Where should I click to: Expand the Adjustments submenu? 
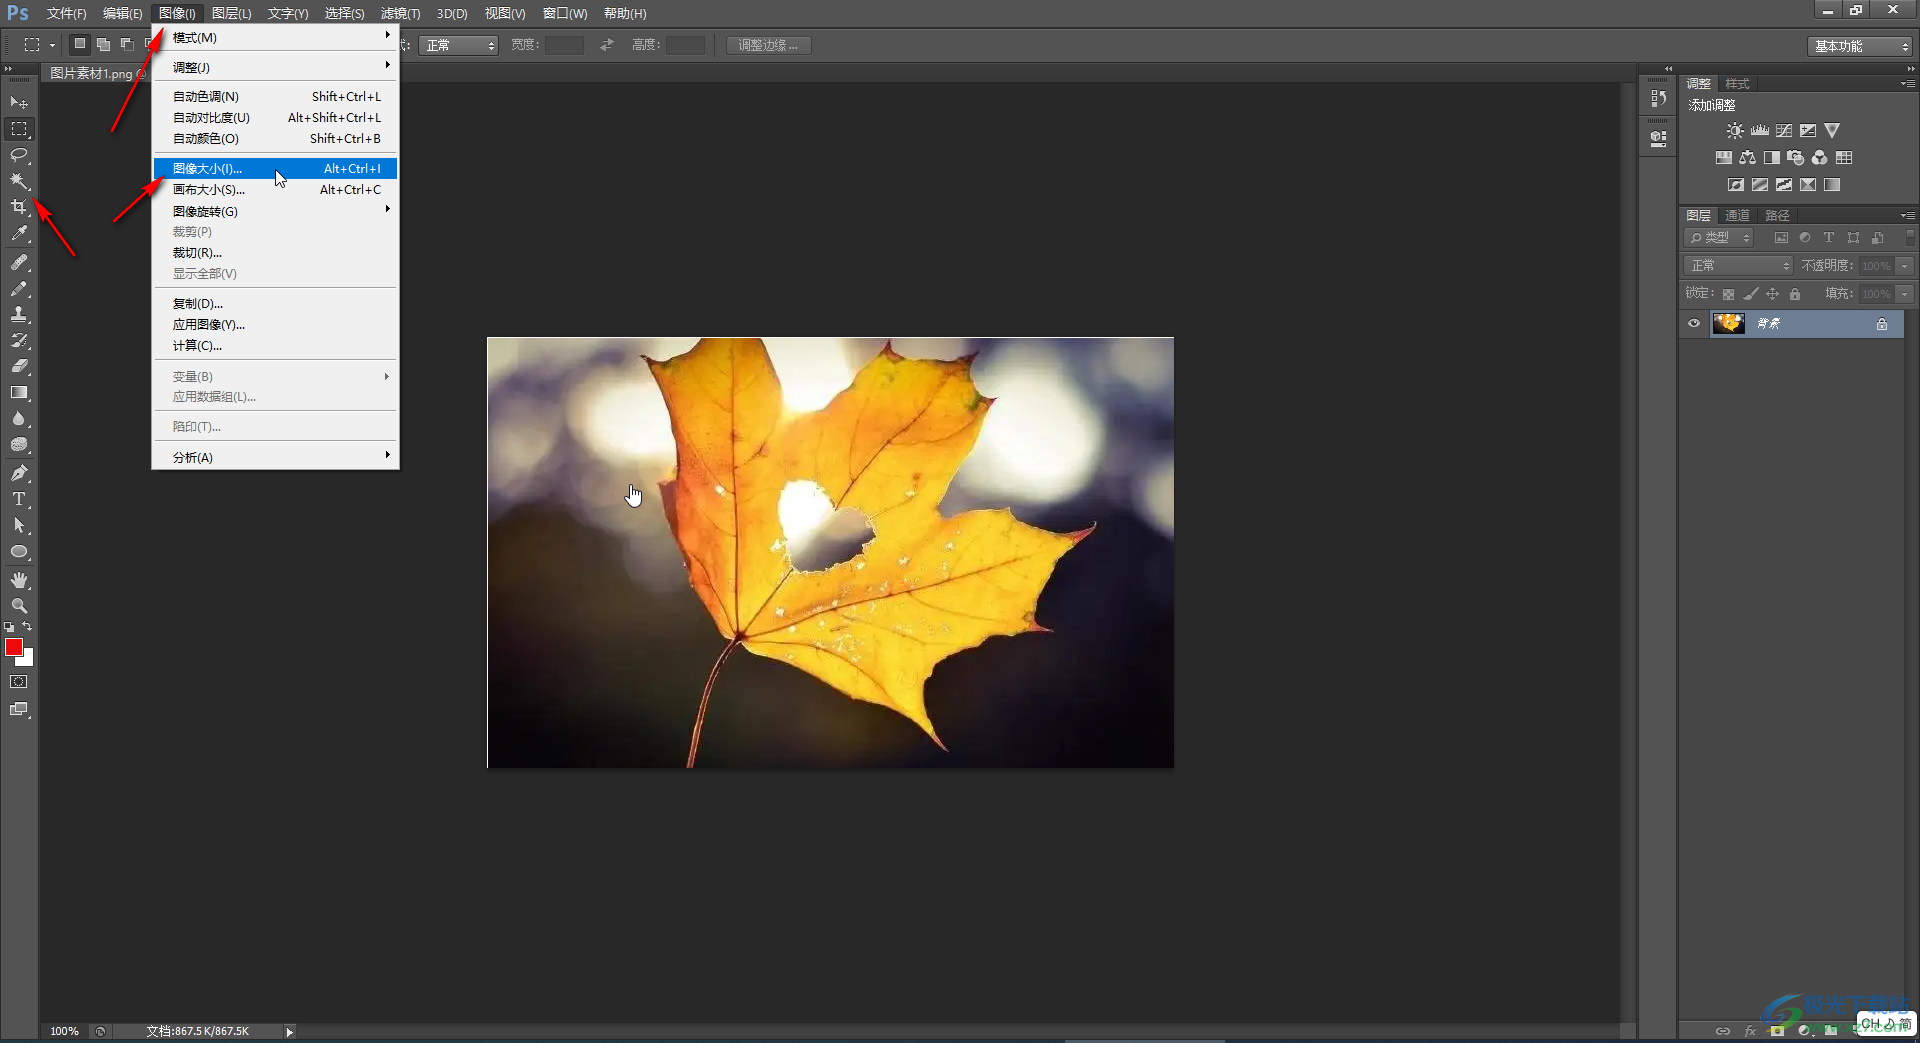coord(275,67)
